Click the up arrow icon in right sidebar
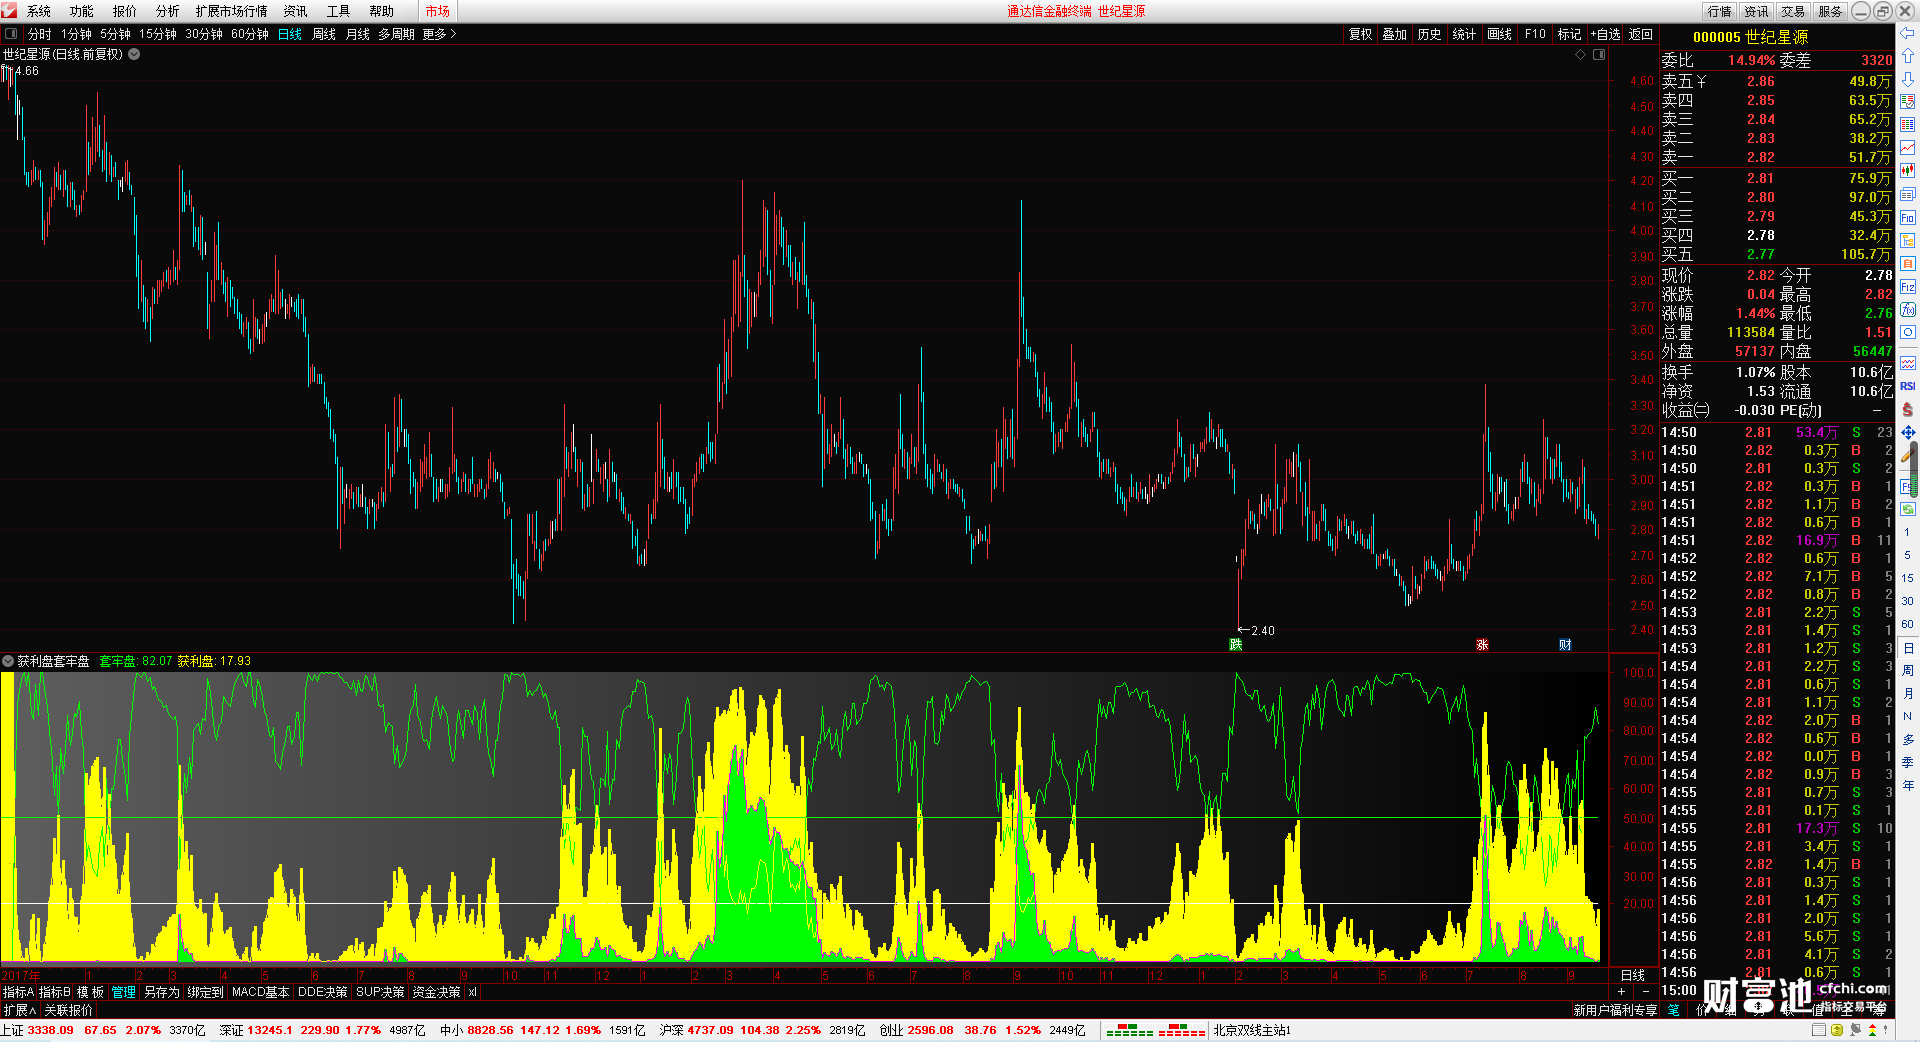This screenshot has width=1920, height=1042. 1908,56
